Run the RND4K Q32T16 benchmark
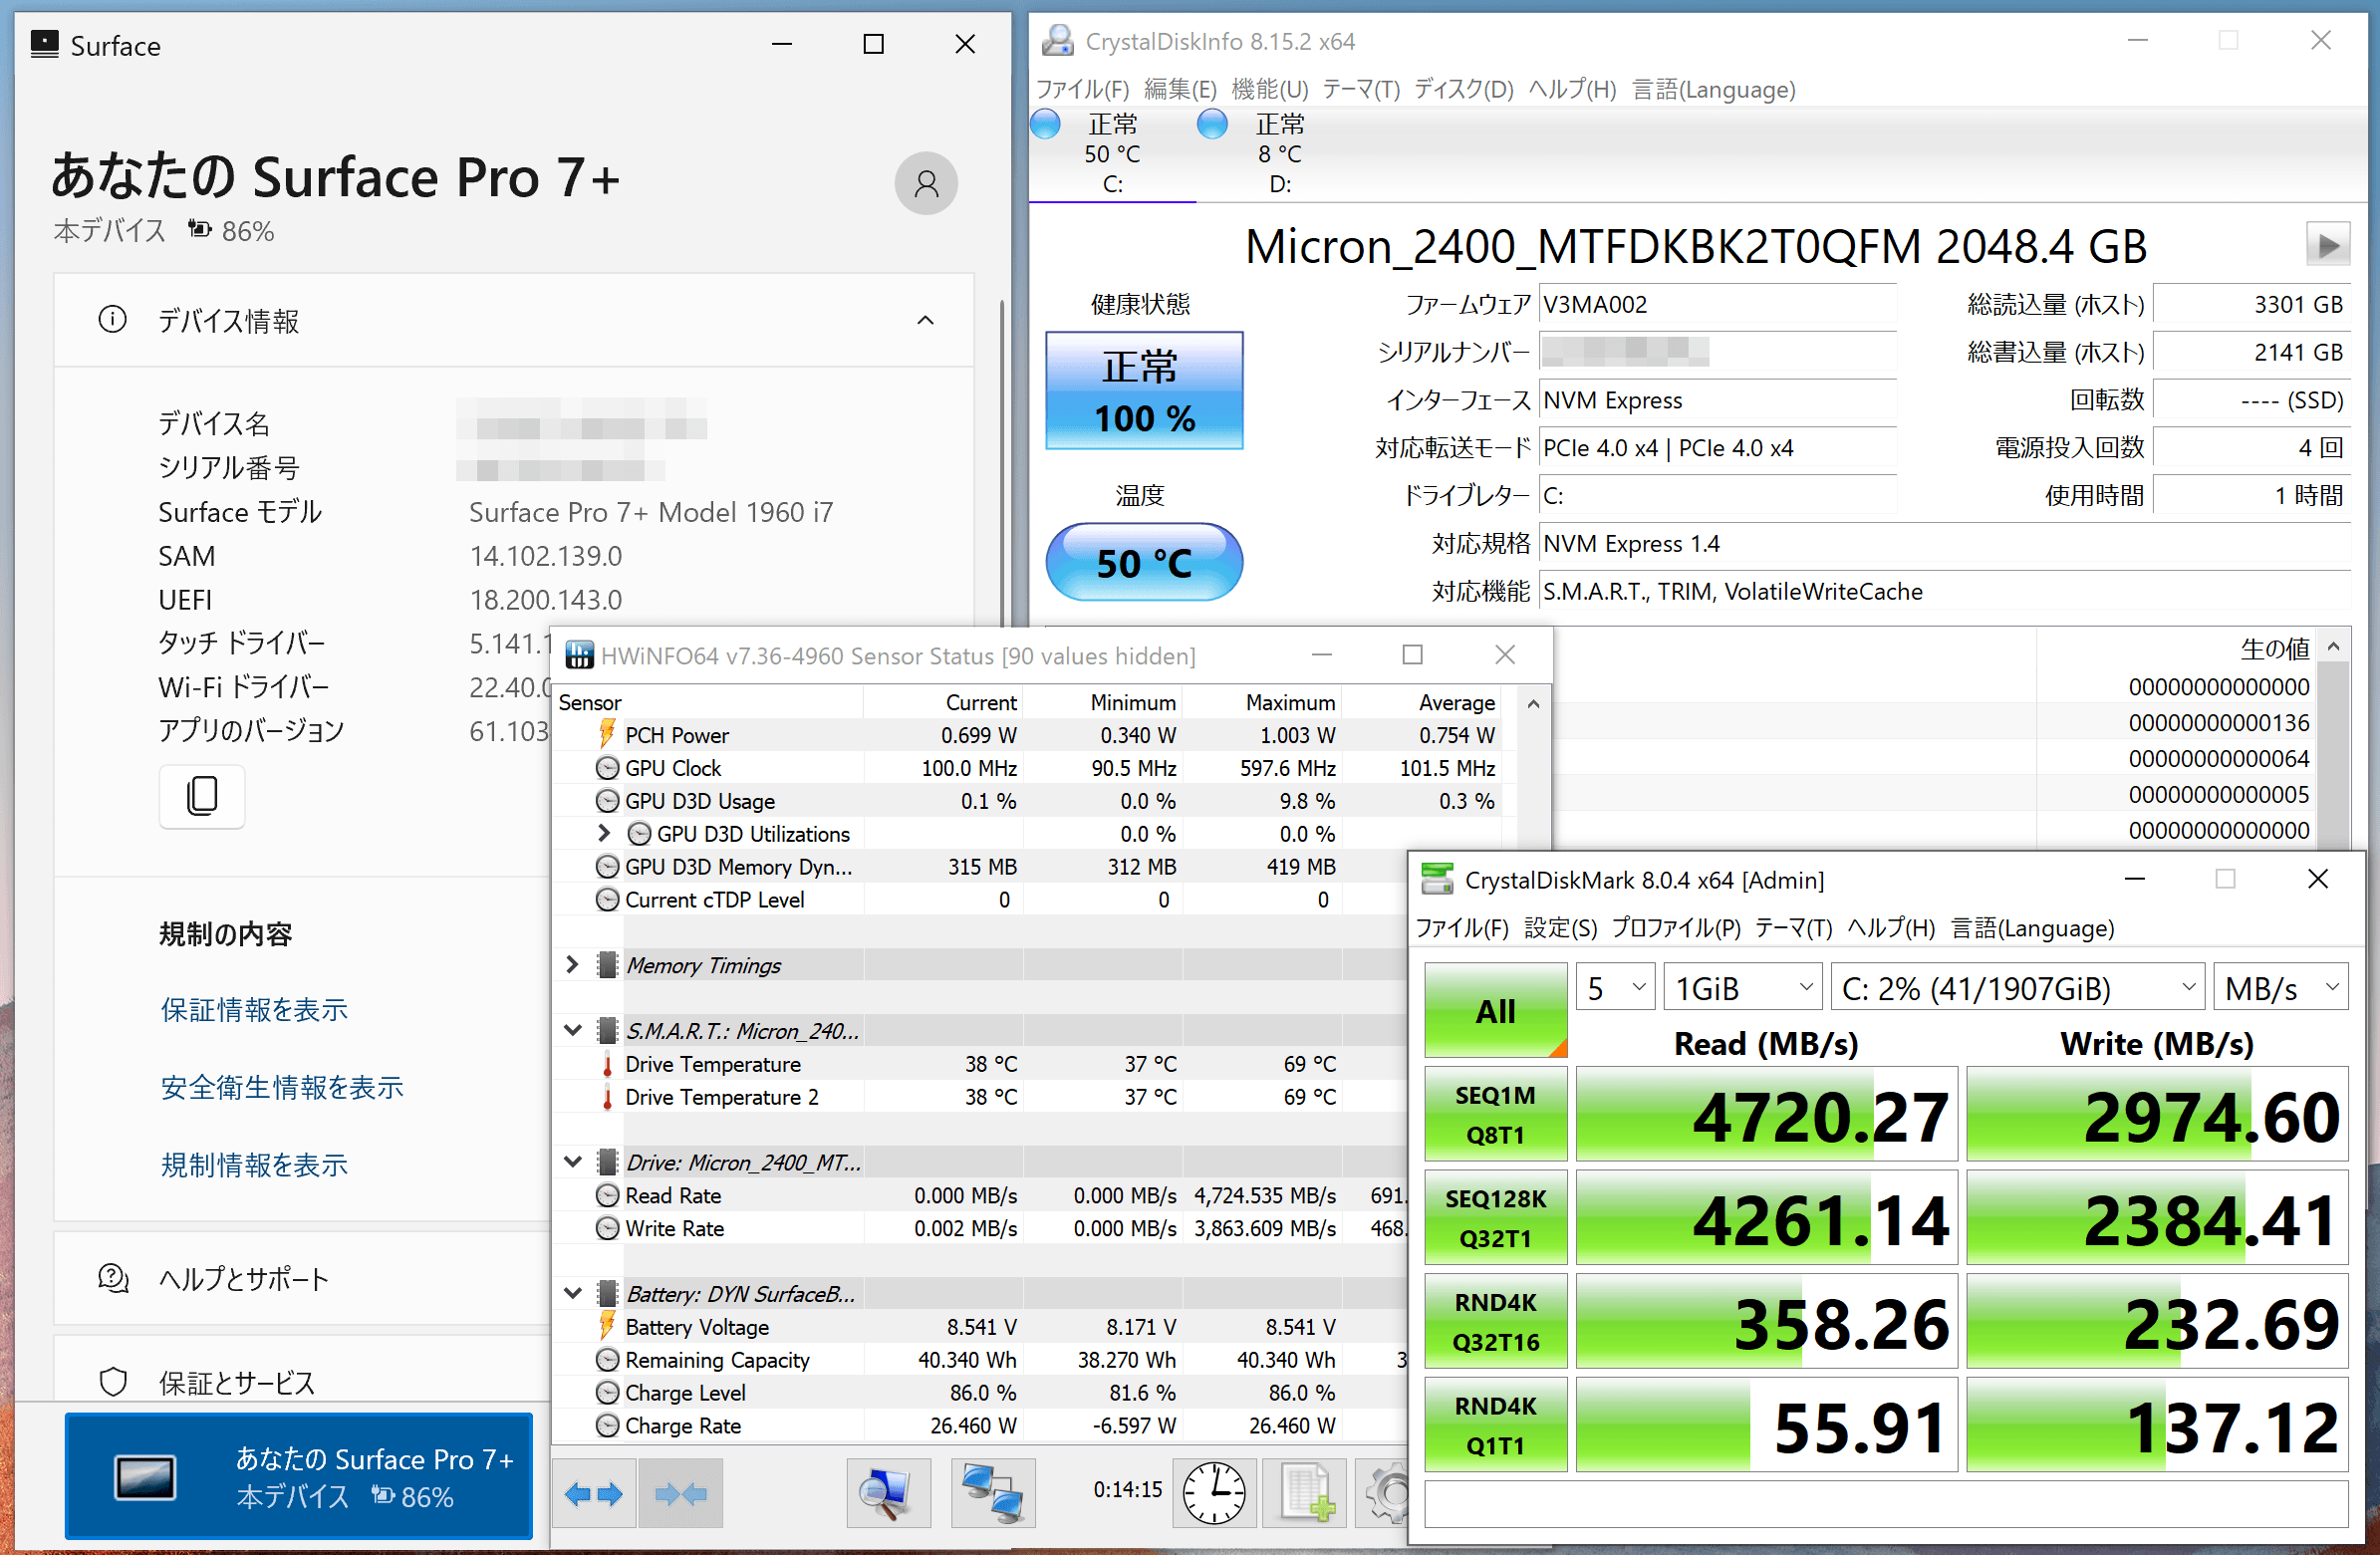 point(1495,1322)
